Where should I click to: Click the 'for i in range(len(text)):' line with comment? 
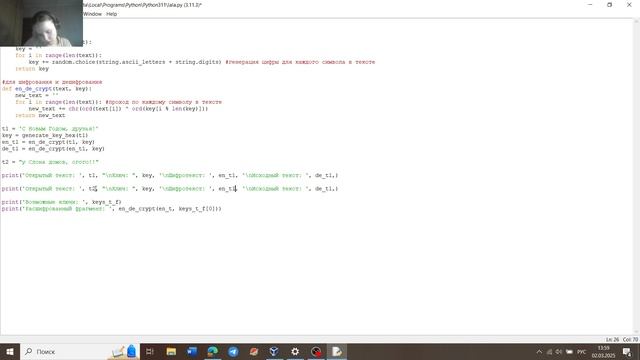pos(118,102)
